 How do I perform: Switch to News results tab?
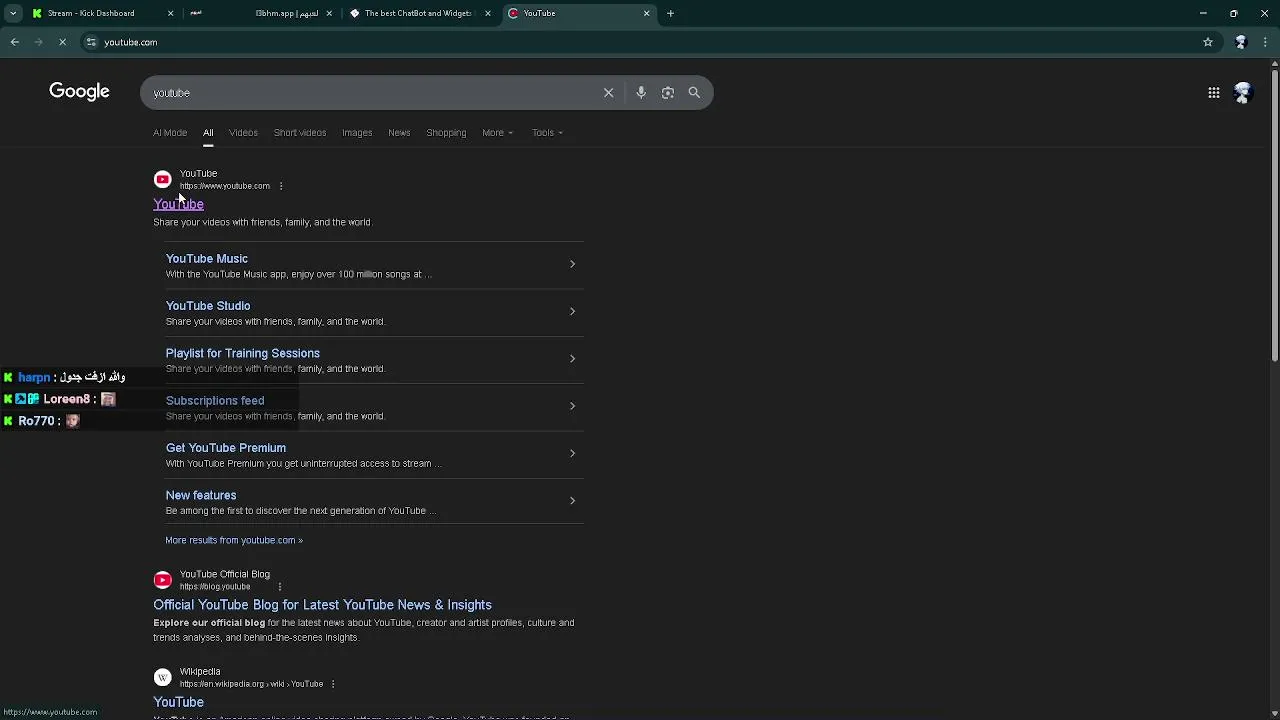(x=399, y=132)
